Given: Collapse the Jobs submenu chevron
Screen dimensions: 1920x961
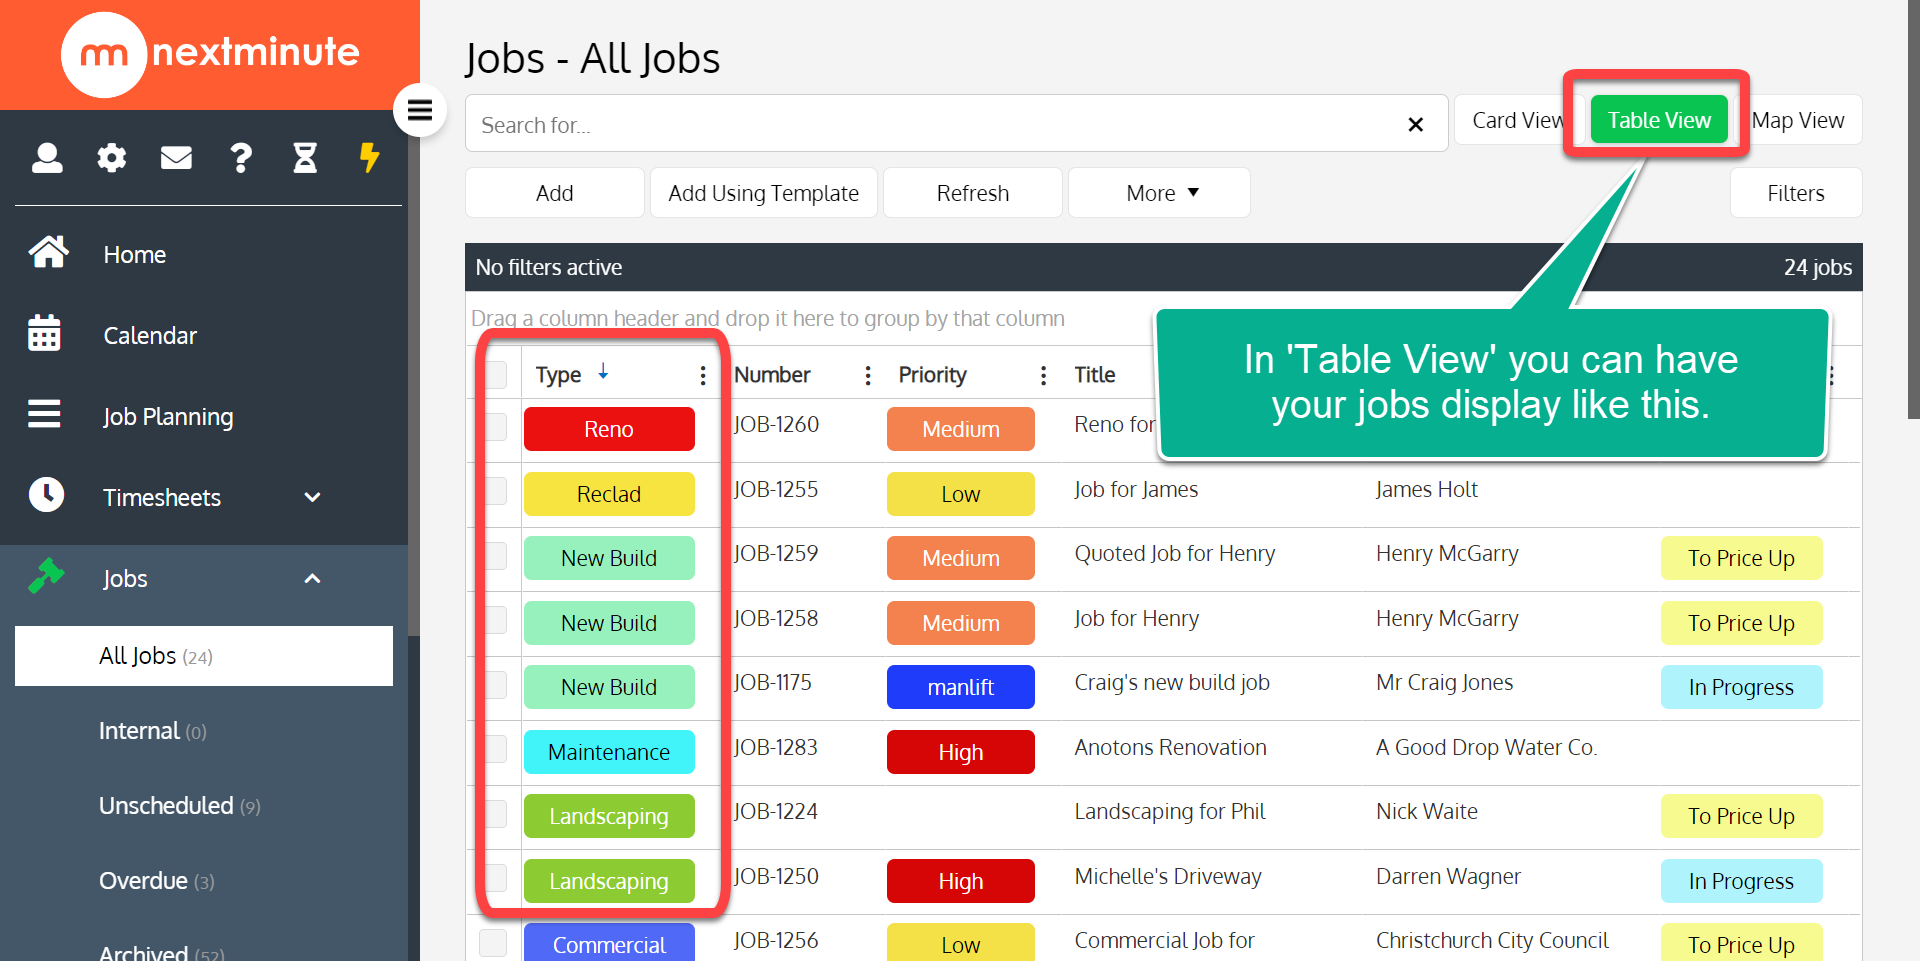Looking at the screenshot, I should coord(312,578).
